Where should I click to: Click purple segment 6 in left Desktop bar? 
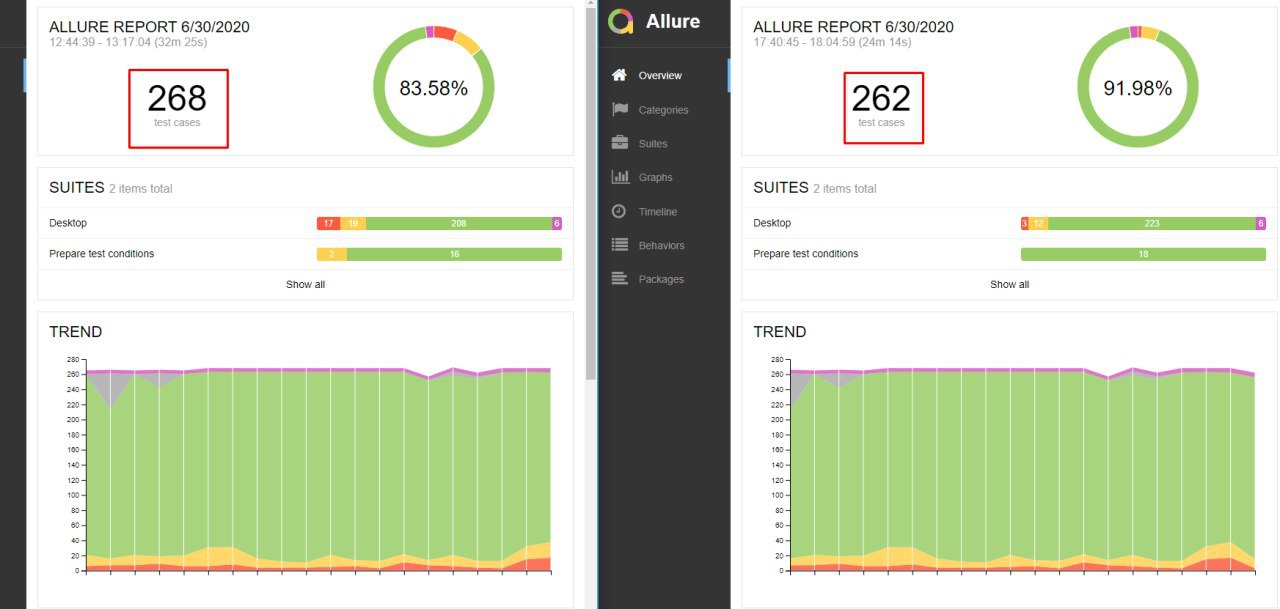[x=557, y=223]
